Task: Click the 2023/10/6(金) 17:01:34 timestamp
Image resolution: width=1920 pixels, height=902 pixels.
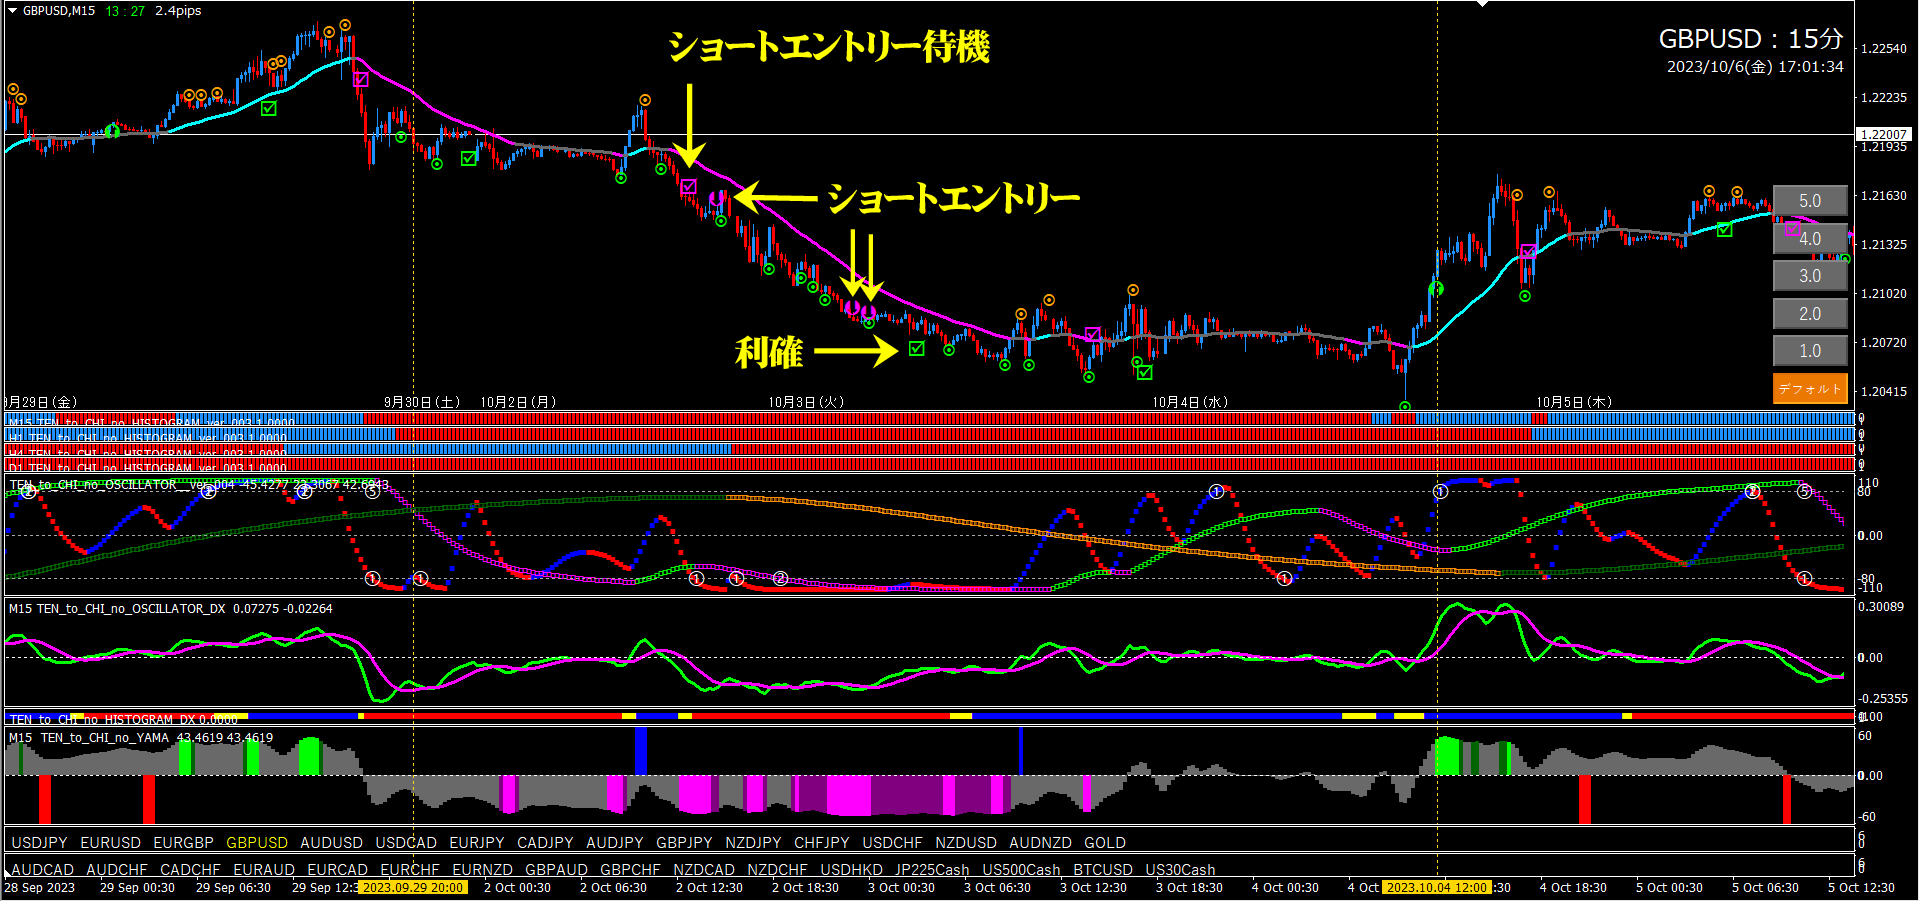Action: click(x=1755, y=67)
